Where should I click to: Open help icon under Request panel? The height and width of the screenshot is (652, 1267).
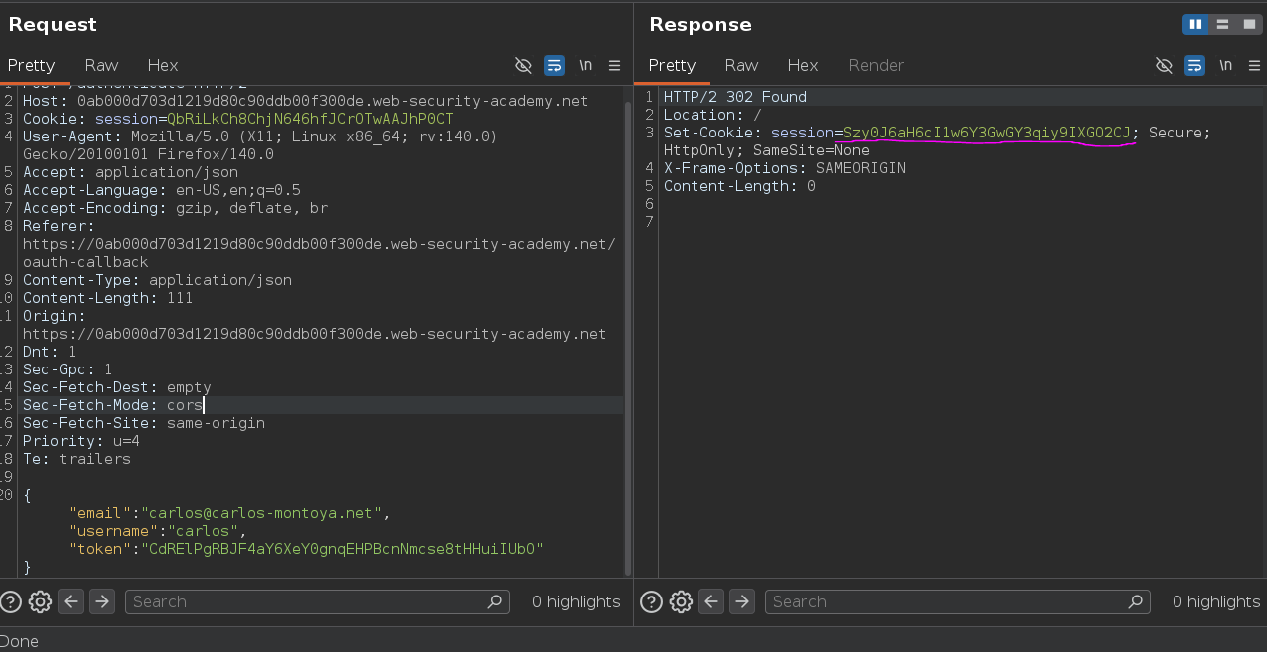coord(11,602)
